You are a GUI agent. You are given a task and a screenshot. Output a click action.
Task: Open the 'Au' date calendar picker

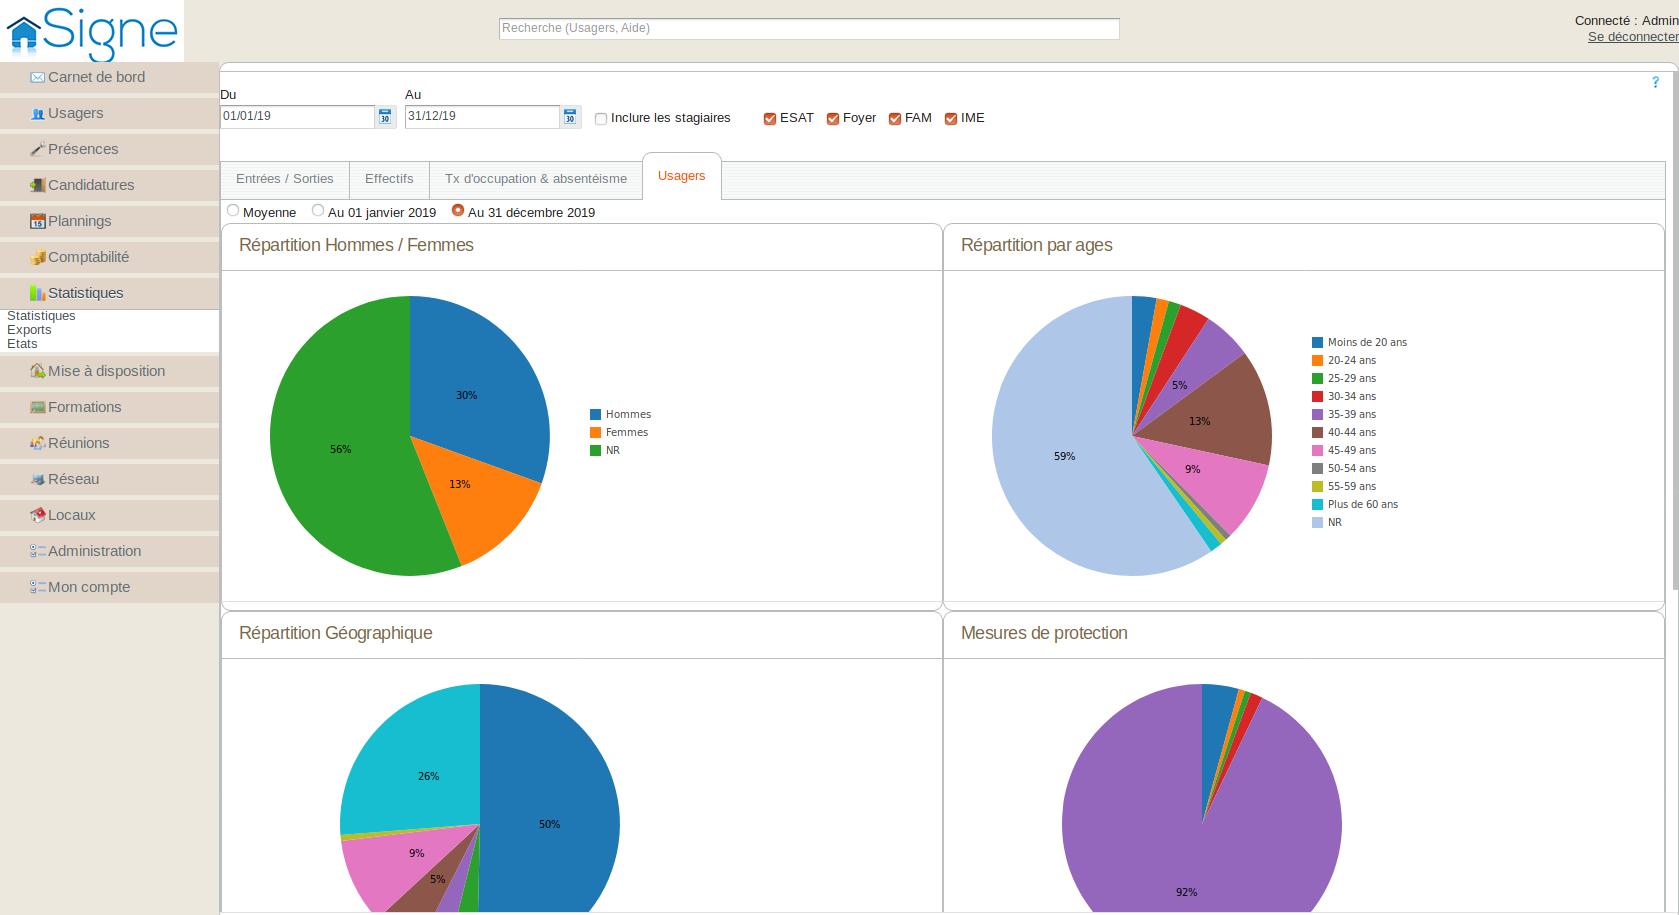click(570, 117)
